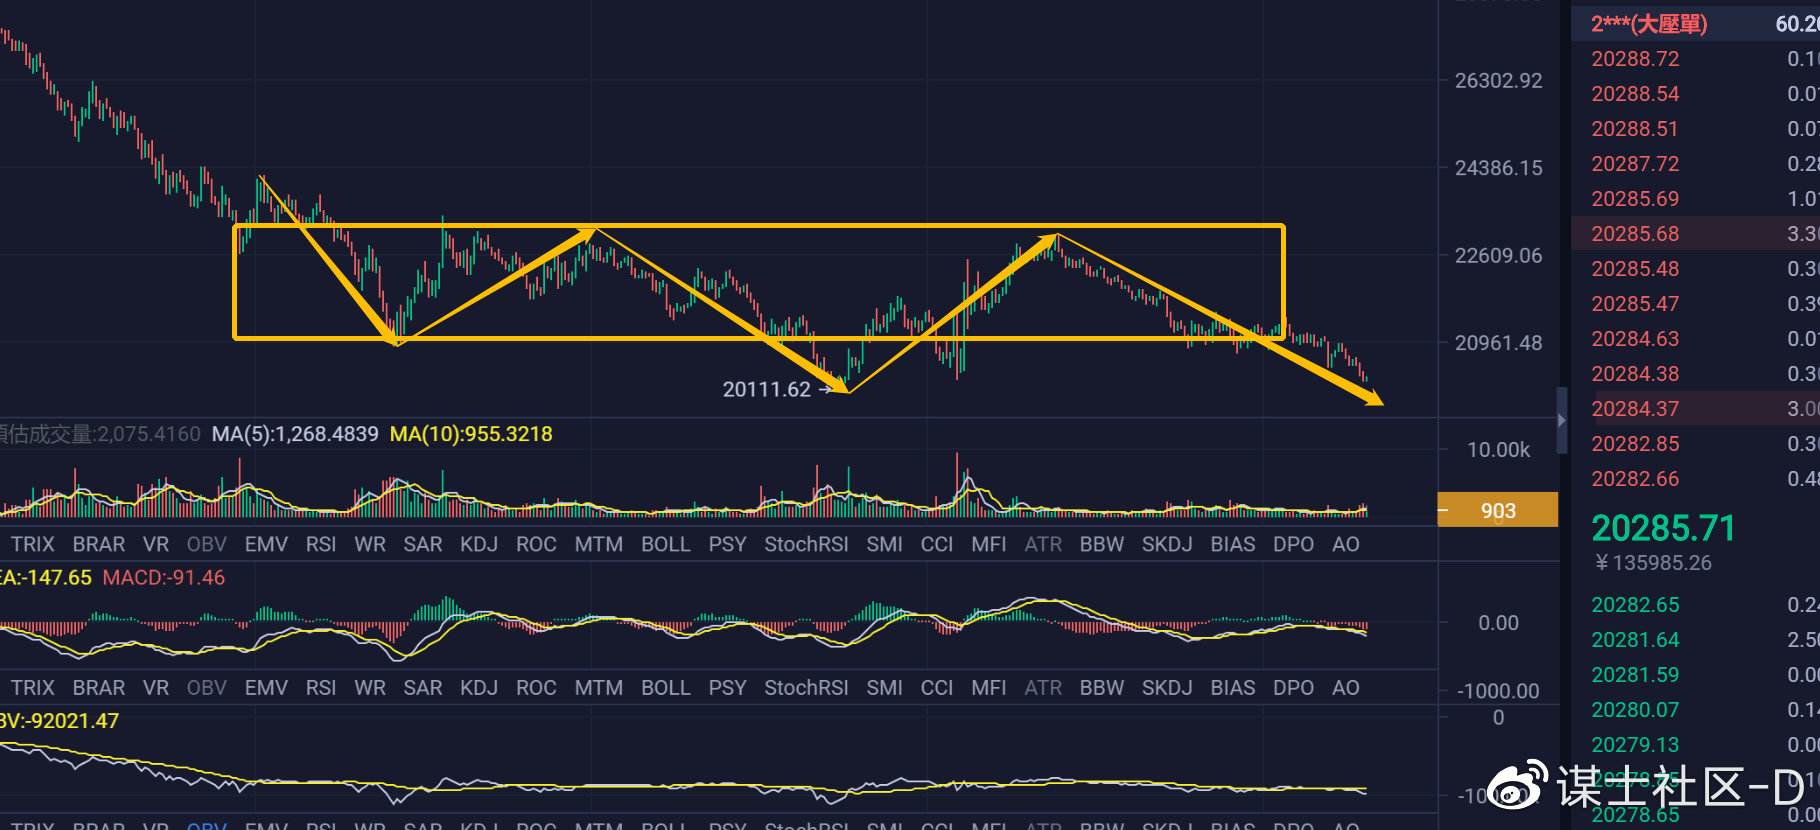Viewport: 1820px width, 830px height.
Task: Switch to PSY below the volume panel
Action: pyautogui.click(x=727, y=544)
